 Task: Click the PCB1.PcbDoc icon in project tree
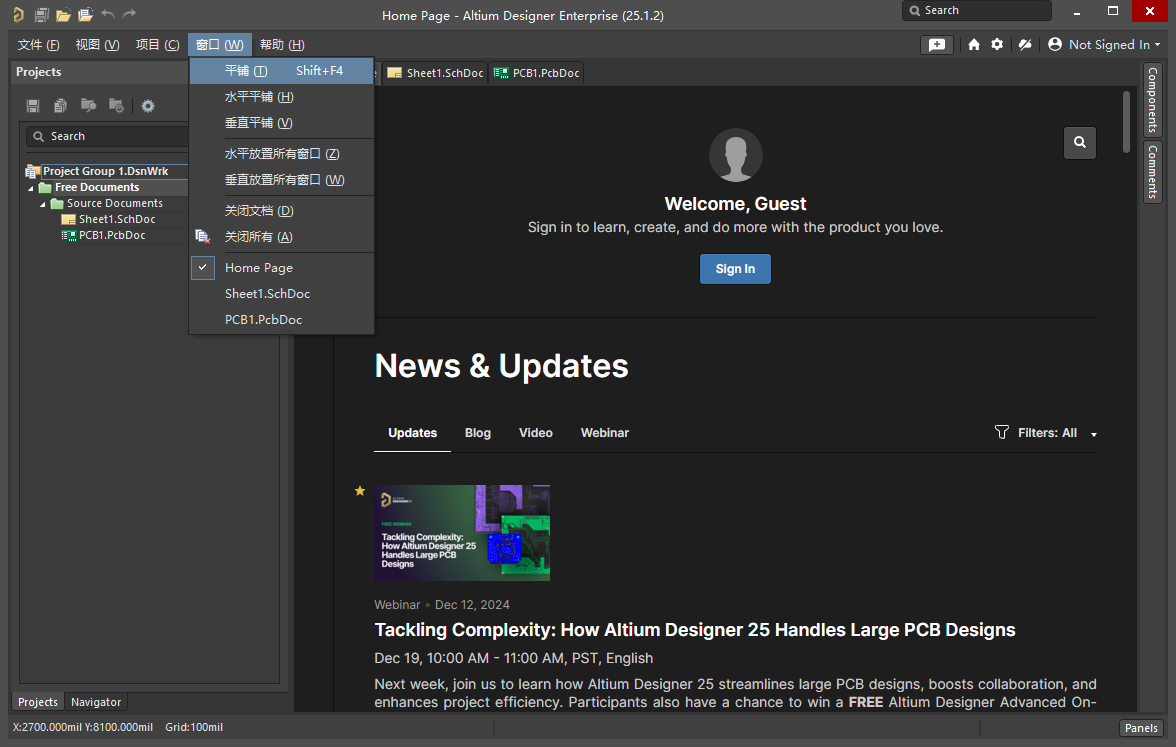coord(68,236)
